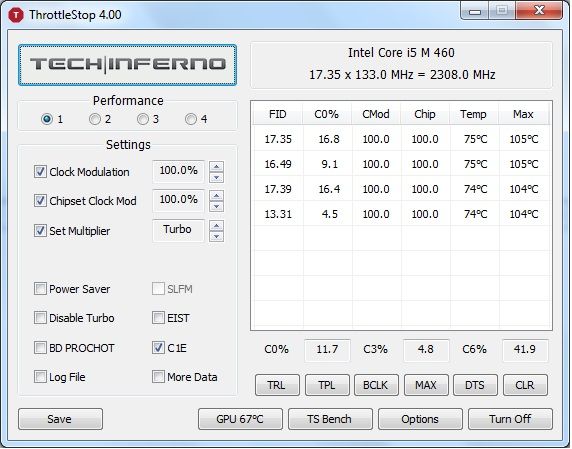
Task: Tick the More Data checkbox
Action: pos(158,376)
